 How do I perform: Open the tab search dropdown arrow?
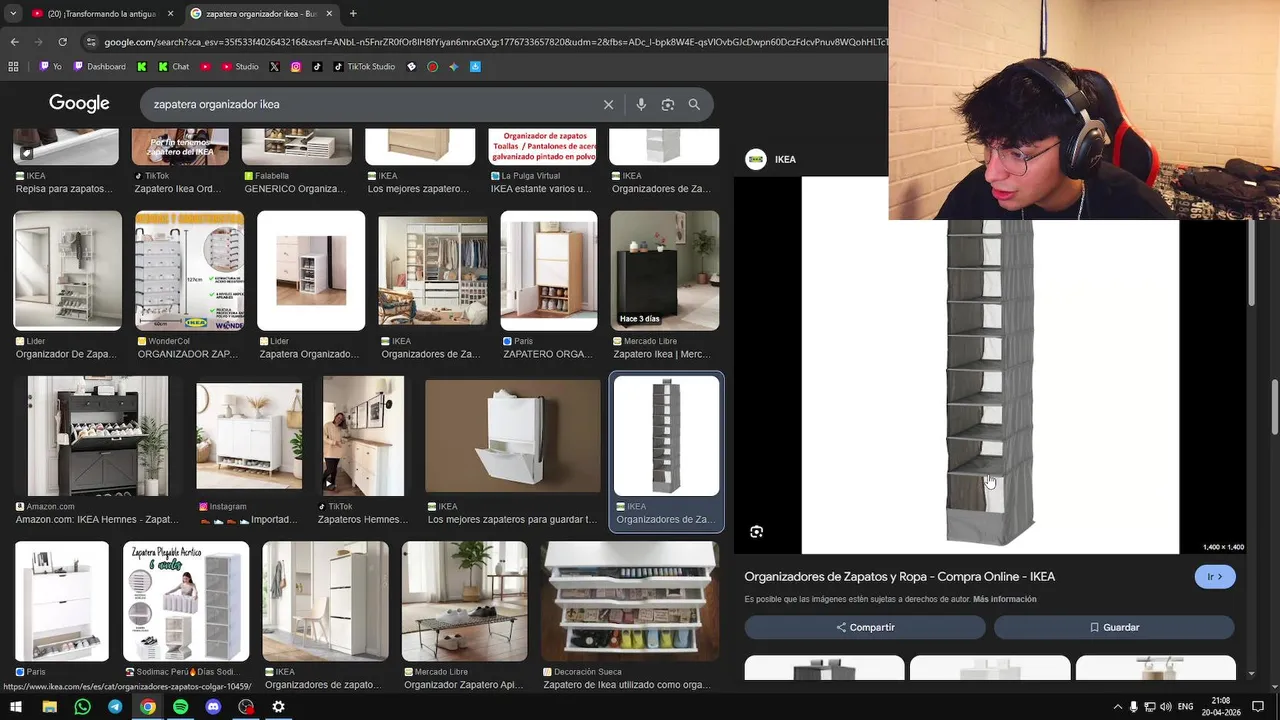click(13, 13)
